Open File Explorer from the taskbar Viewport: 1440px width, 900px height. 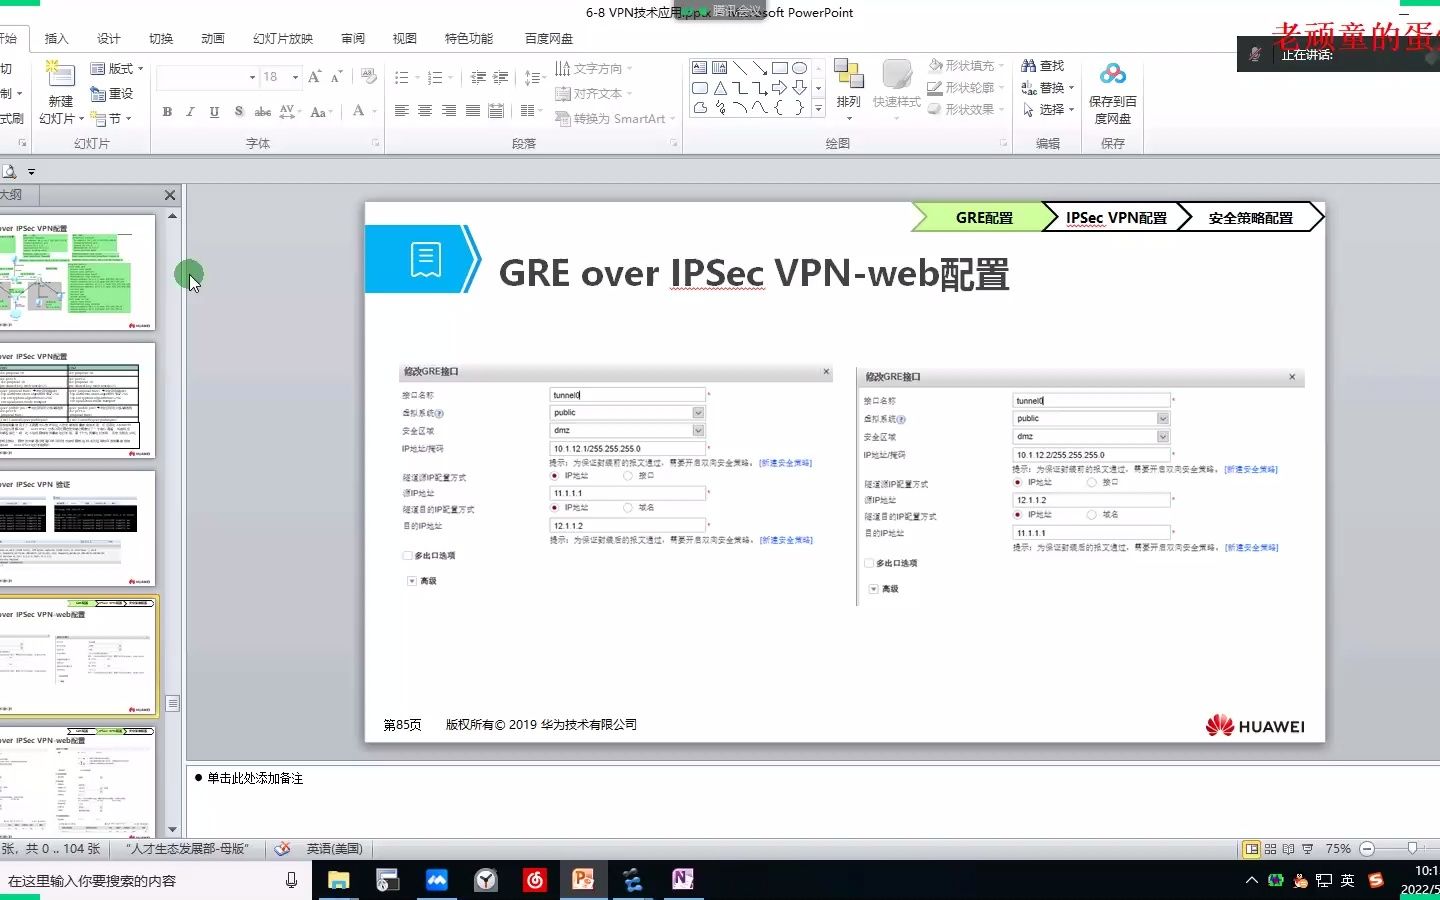coord(338,880)
